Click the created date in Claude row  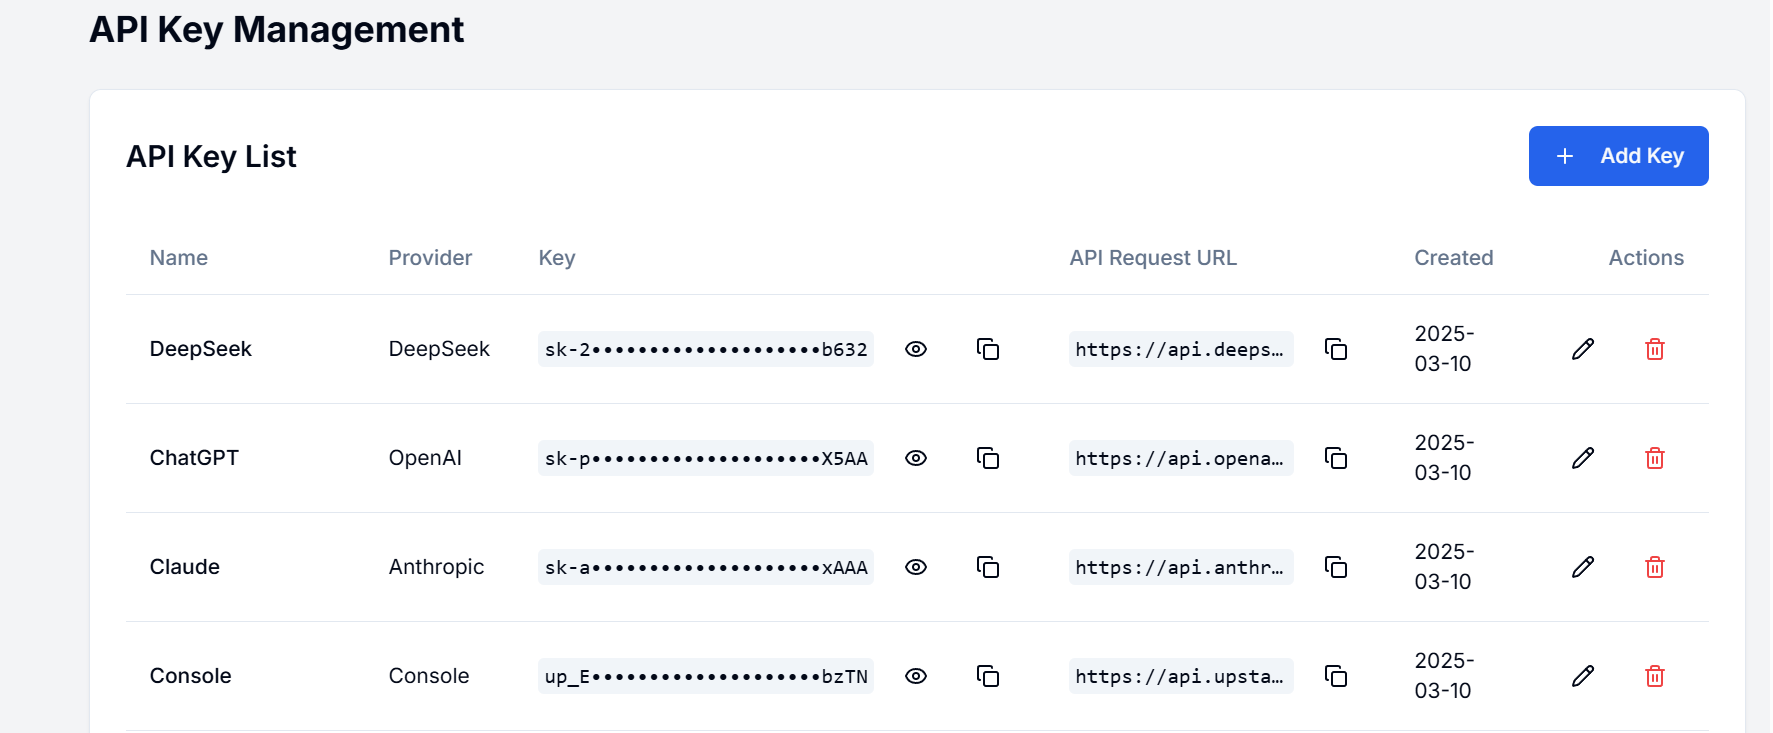[1444, 567]
